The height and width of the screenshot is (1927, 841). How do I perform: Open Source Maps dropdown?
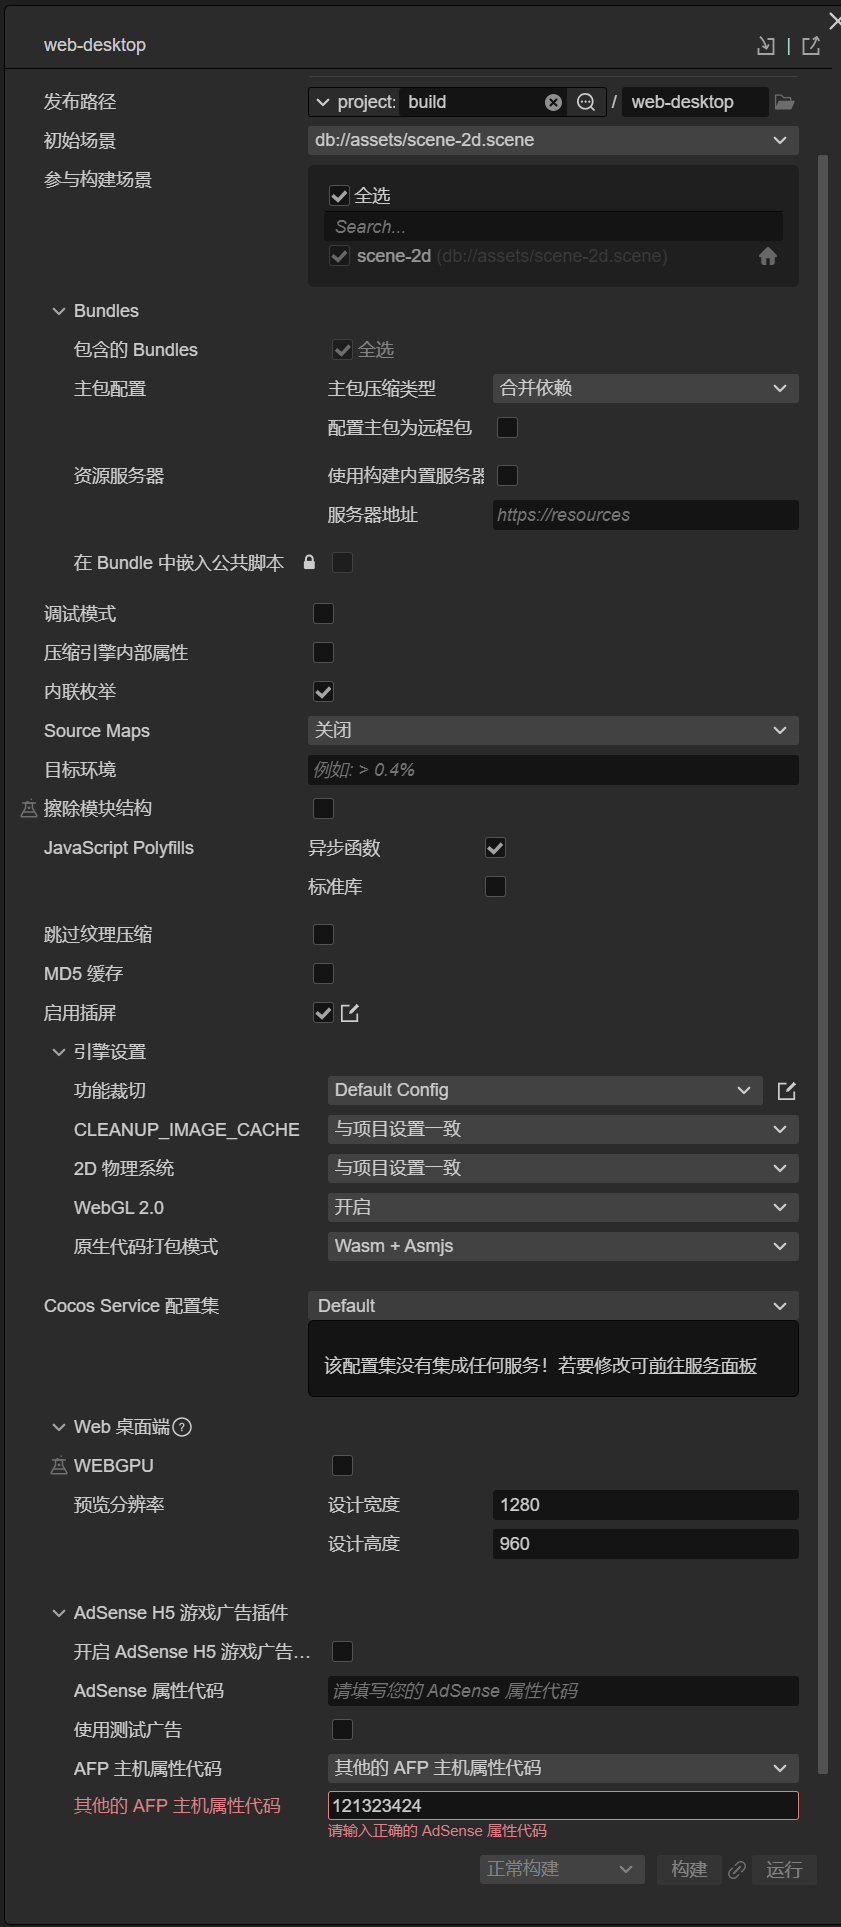pos(553,730)
